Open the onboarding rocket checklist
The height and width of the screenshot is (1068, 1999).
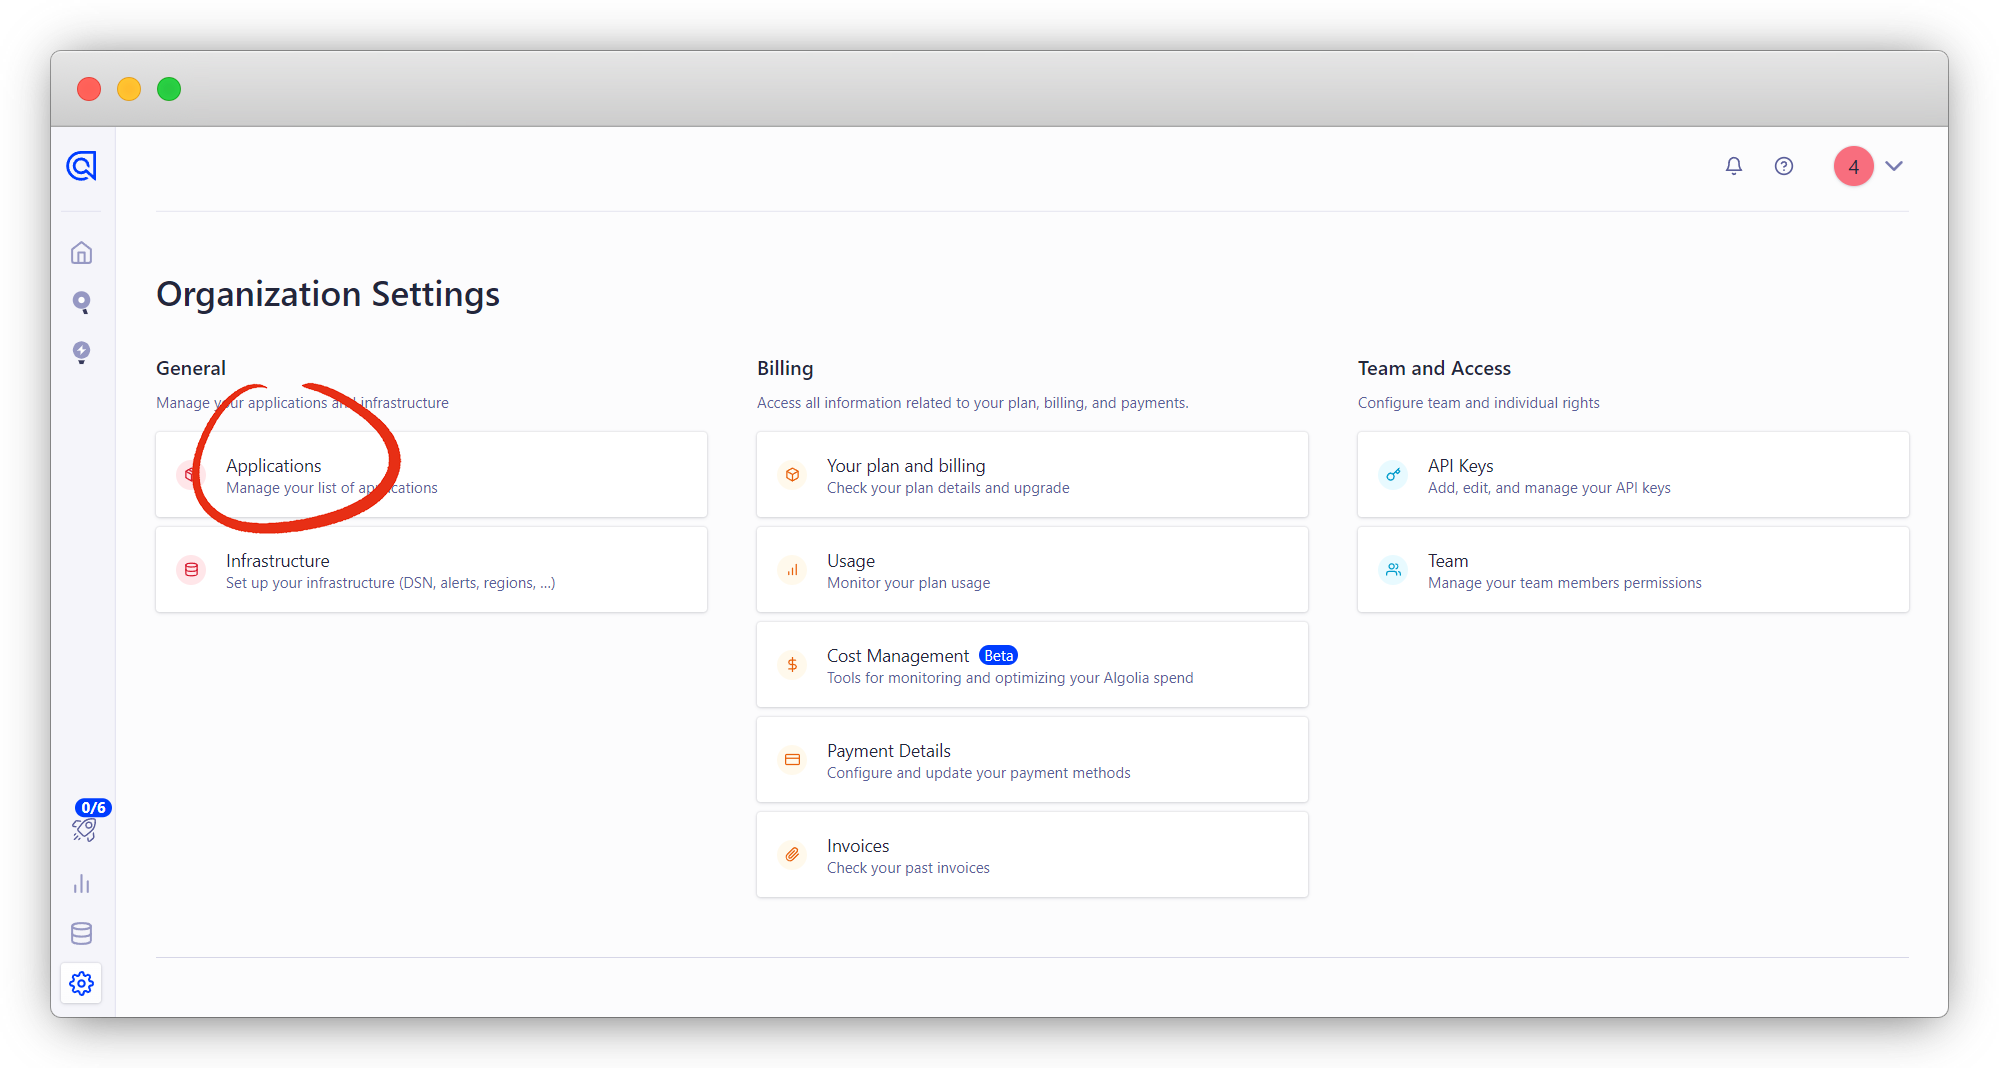click(84, 828)
